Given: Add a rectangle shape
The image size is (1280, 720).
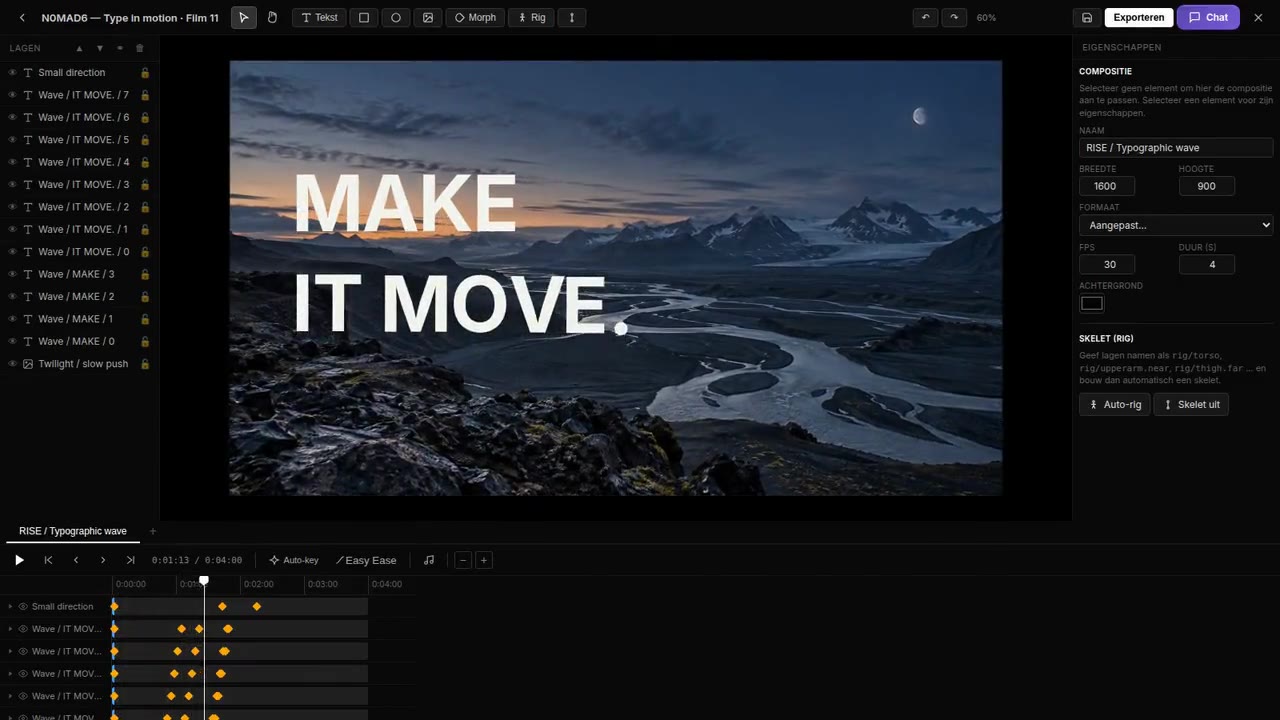Looking at the screenshot, I should (364, 18).
